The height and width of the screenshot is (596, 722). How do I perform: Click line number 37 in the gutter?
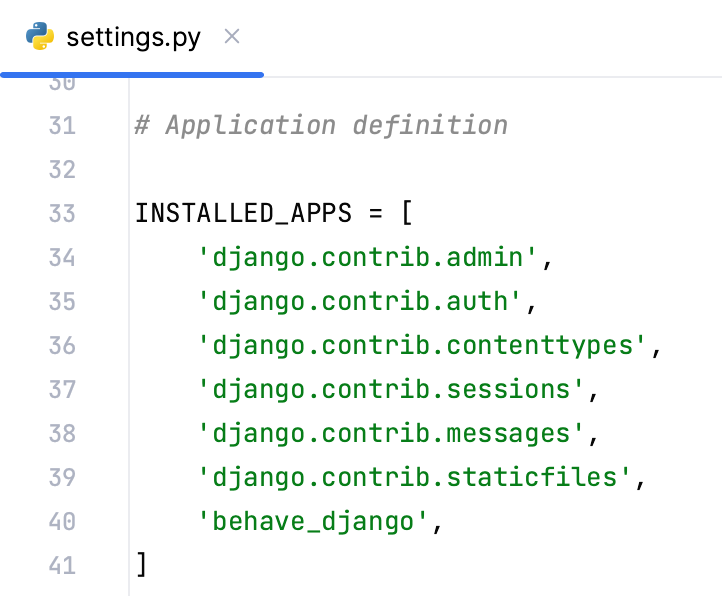tap(62, 390)
